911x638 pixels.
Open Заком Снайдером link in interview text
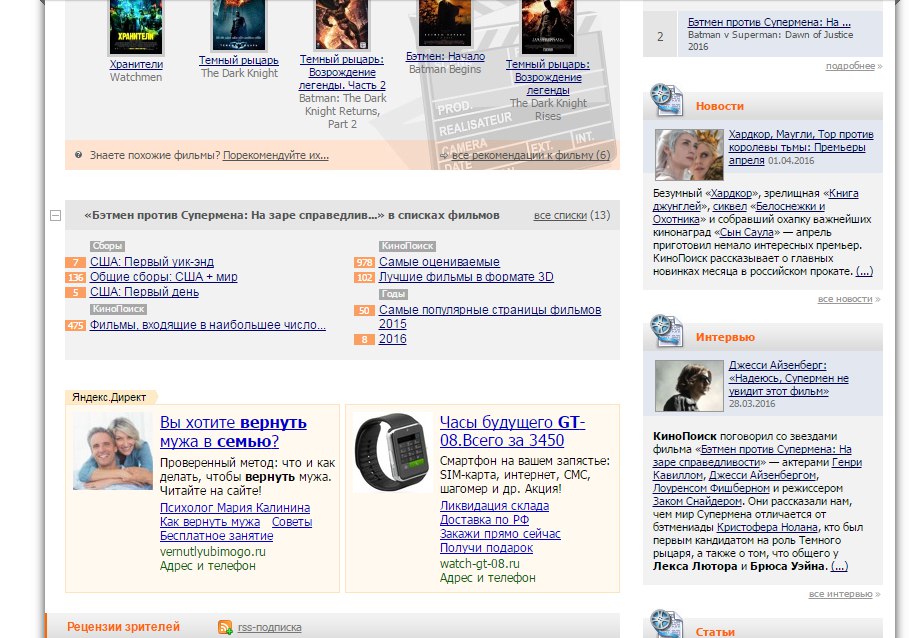tap(697, 501)
